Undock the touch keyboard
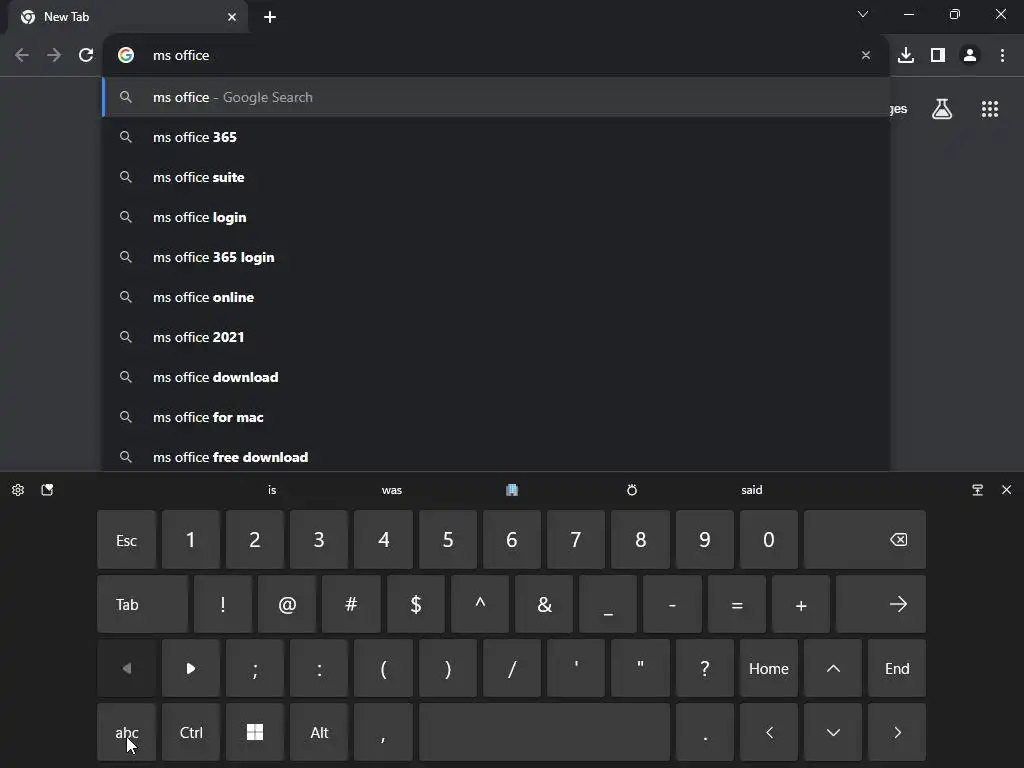This screenshot has width=1024, height=768. coord(978,490)
